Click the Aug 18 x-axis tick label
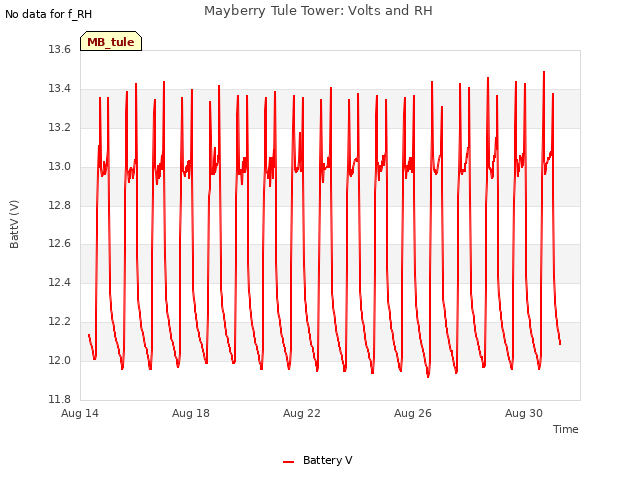Screen dimensions: 640x480 click(191, 413)
